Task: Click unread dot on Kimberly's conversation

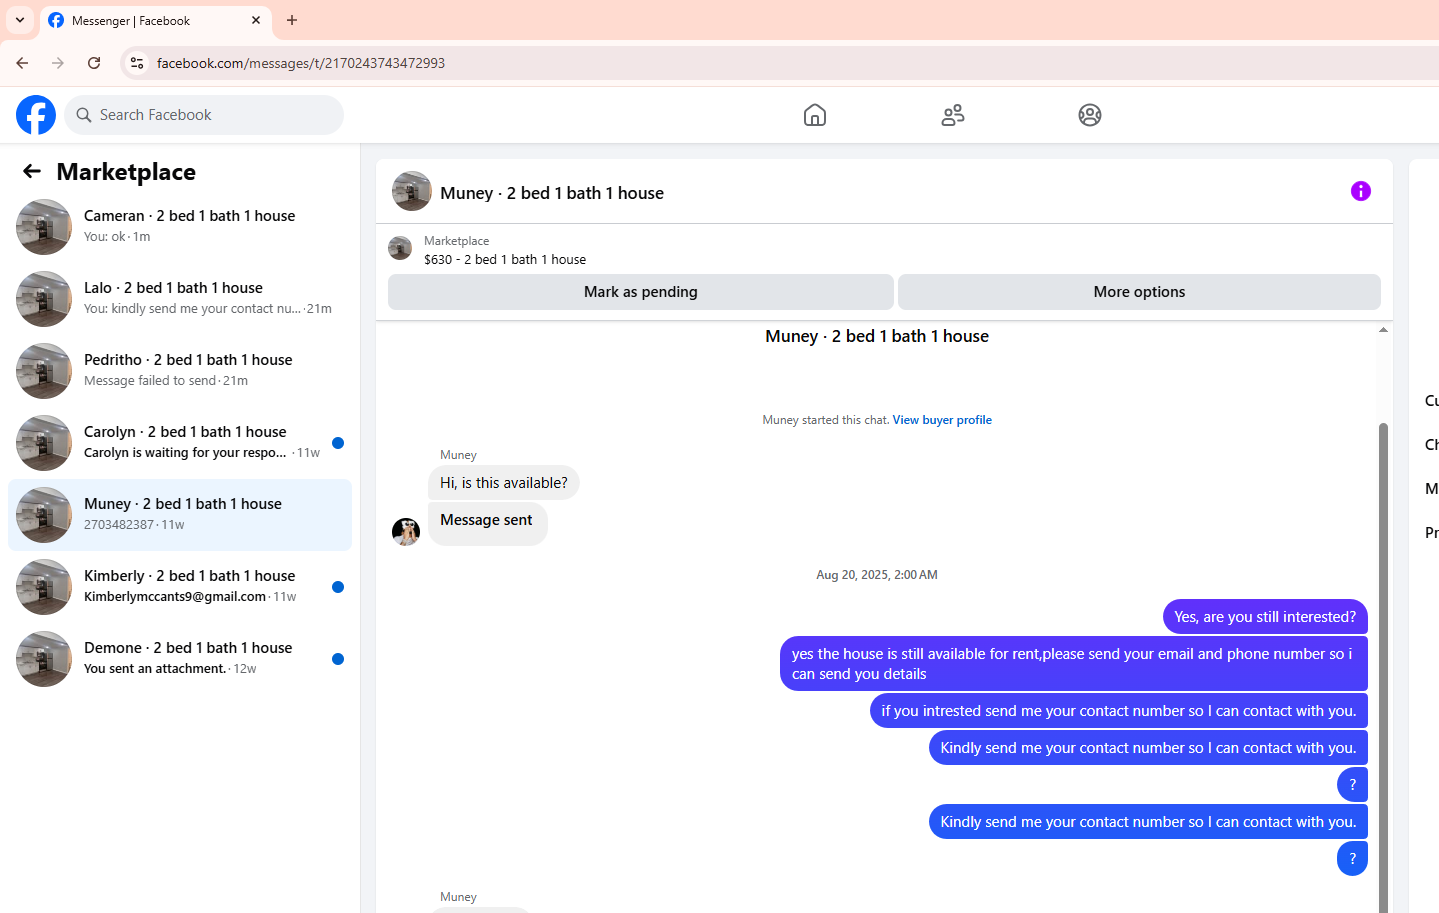Action: 338,587
